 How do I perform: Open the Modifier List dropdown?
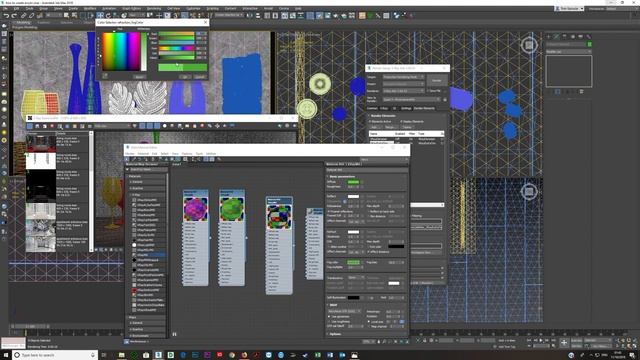pos(569,51)
